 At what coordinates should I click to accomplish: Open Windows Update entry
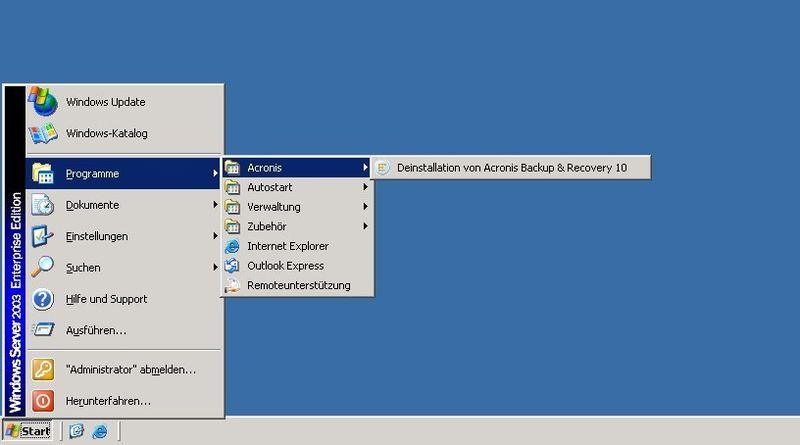(124, 102)
